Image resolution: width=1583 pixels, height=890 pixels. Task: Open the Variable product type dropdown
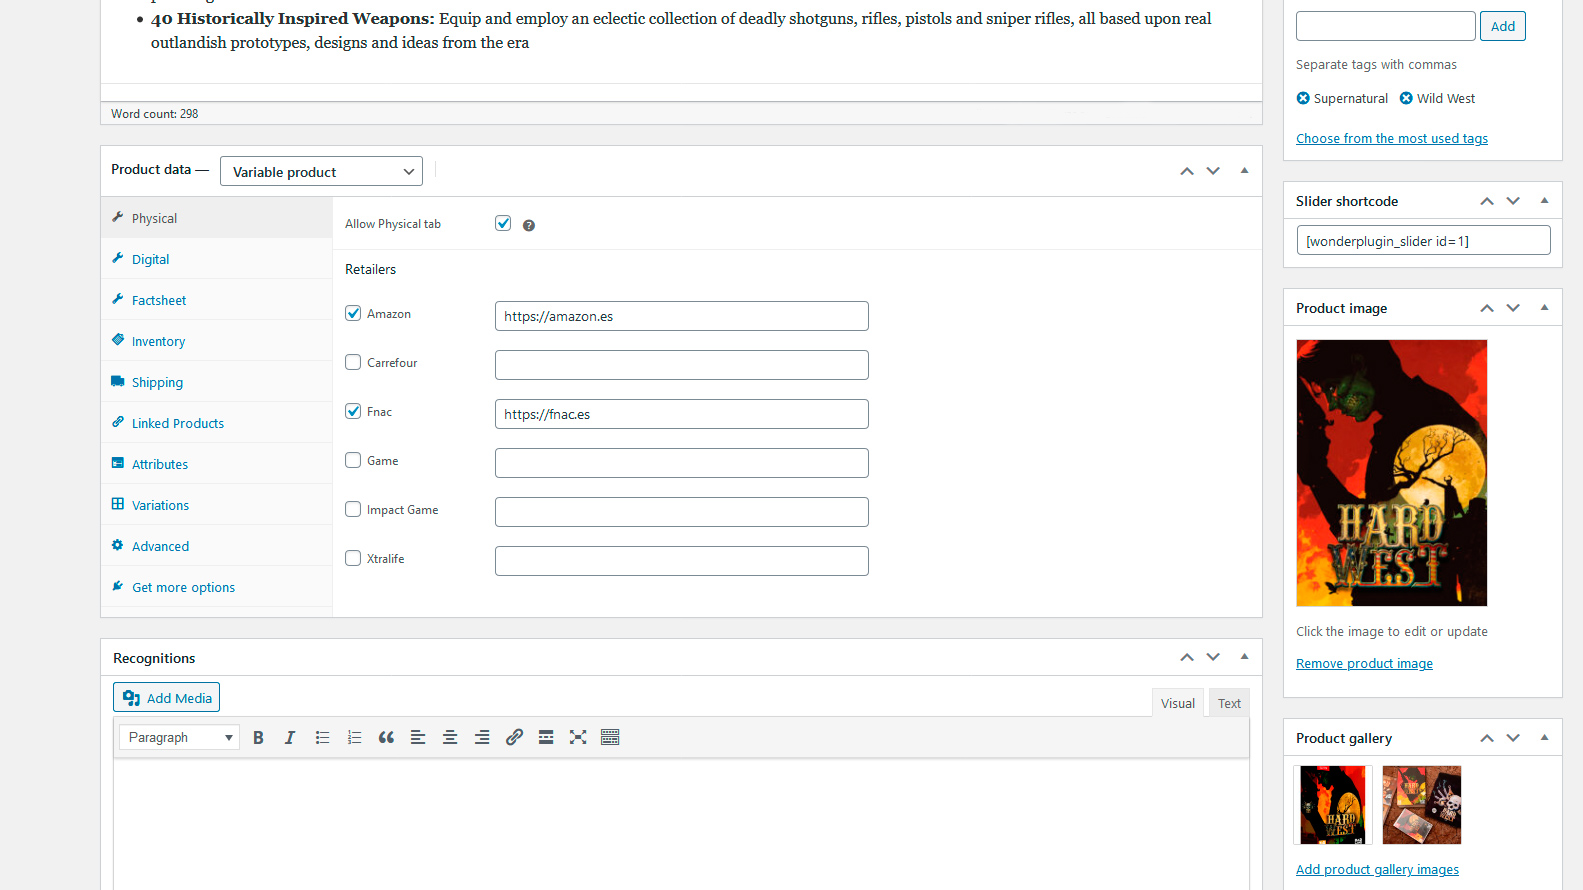click(321, 171)
